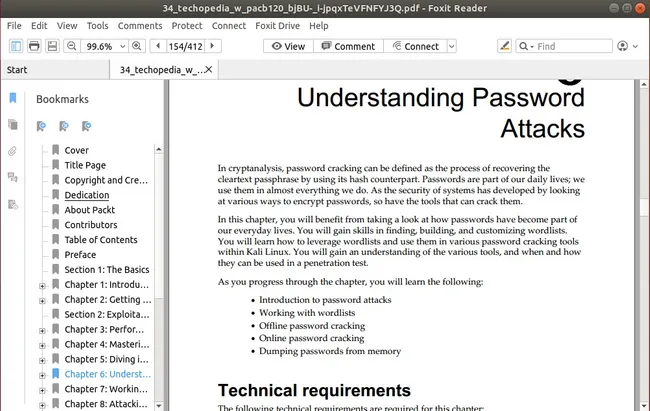Open the Attachments paperclip sidebar icon
This screenshot has width=650, height=411.
coord(13,151)
